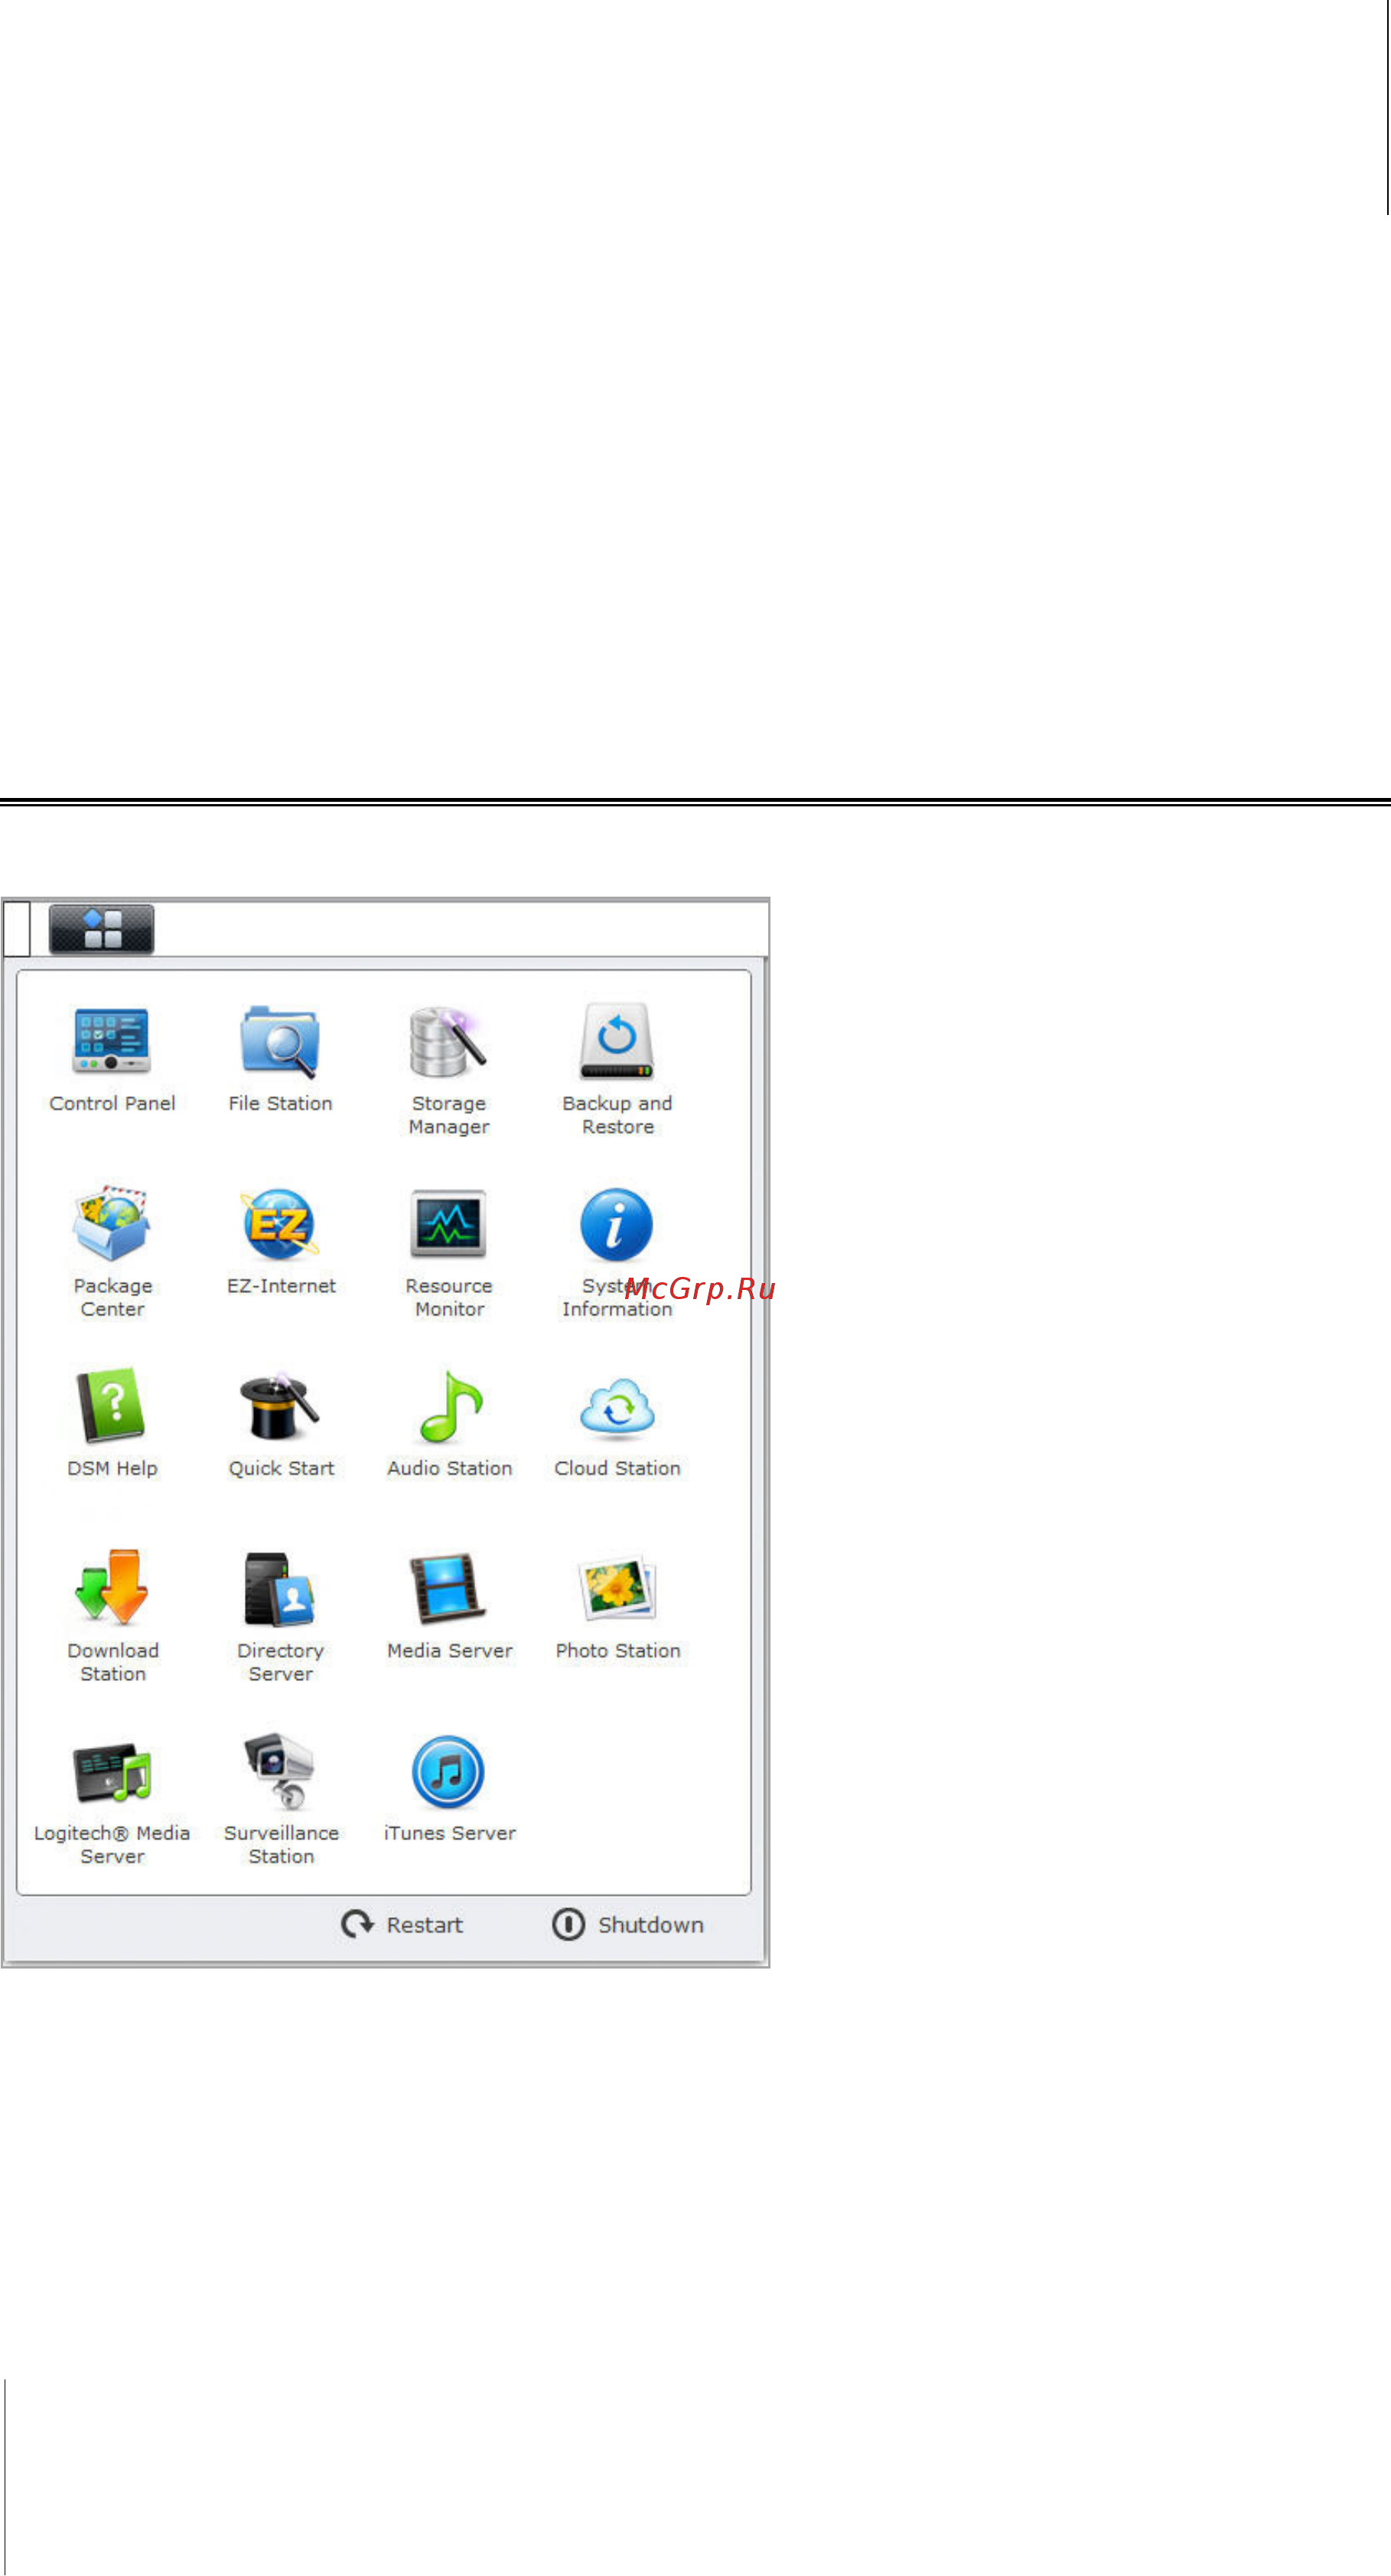Launch Photo Station
Image resolution: width=1391 pixels, height=2576 pixels.
617,1589
